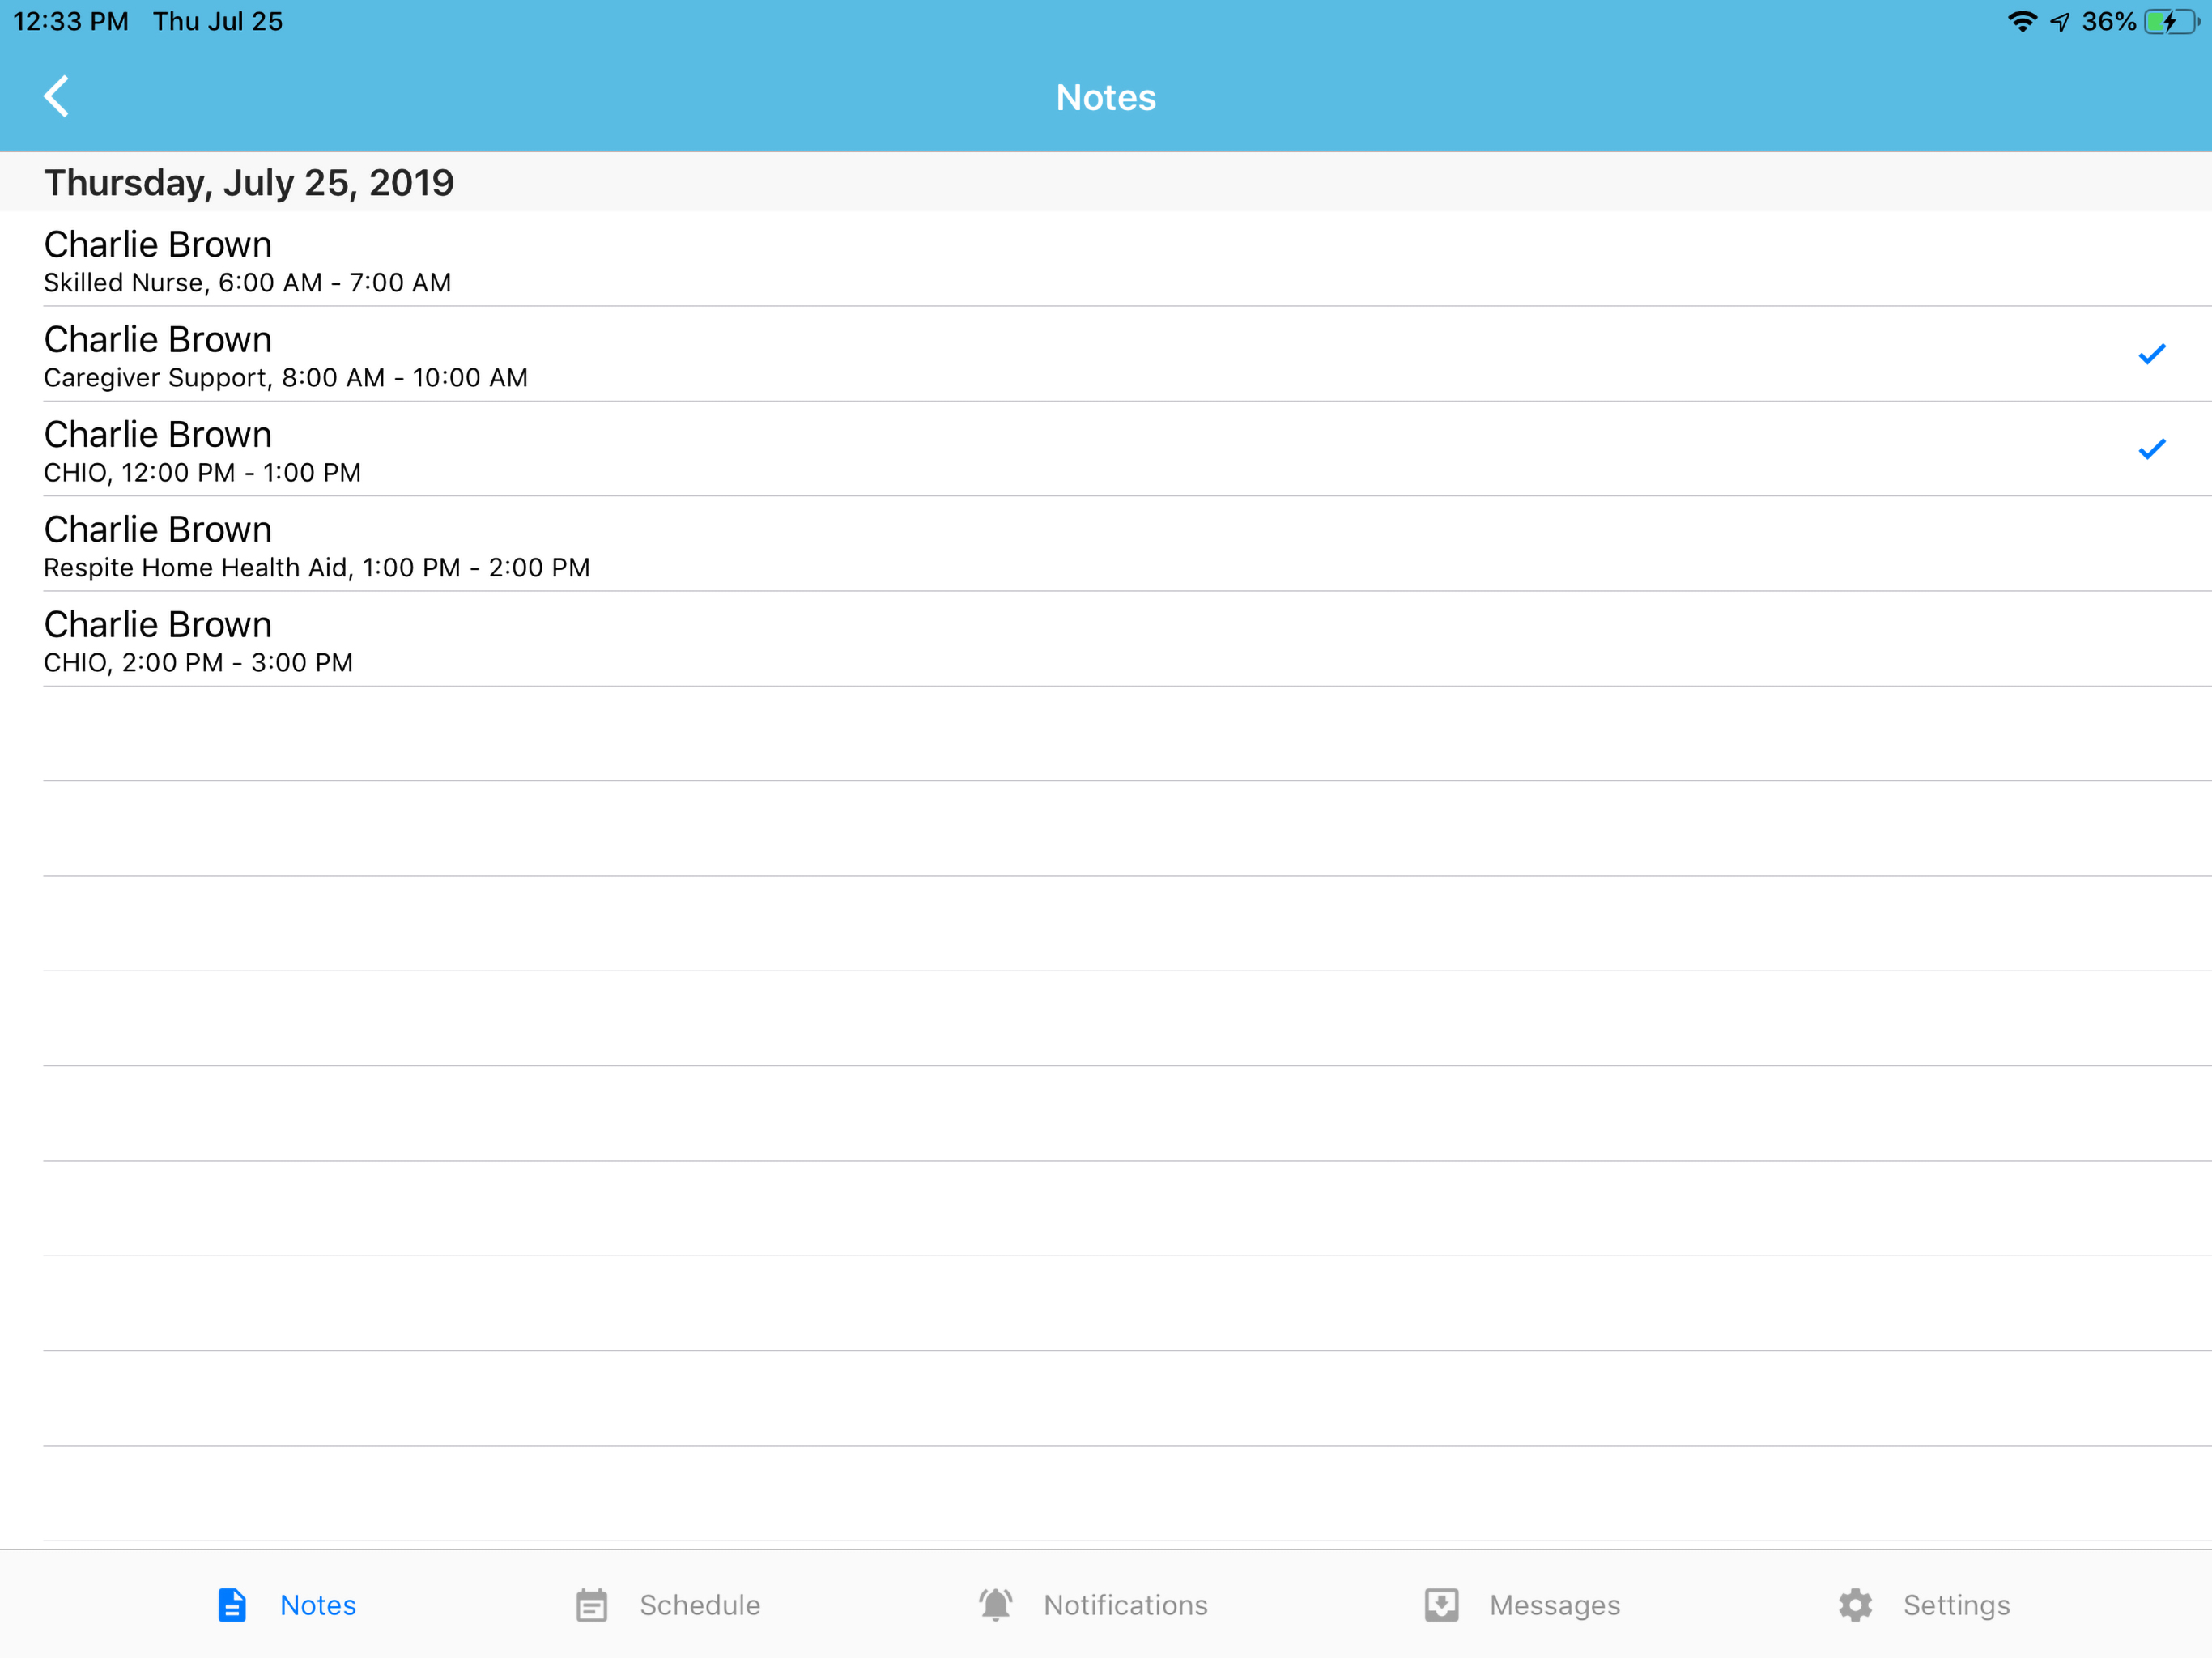Viewport: 2212px width, 1658px height.
Task: Open the Settings gear icon
Action: point(1855,1605)
